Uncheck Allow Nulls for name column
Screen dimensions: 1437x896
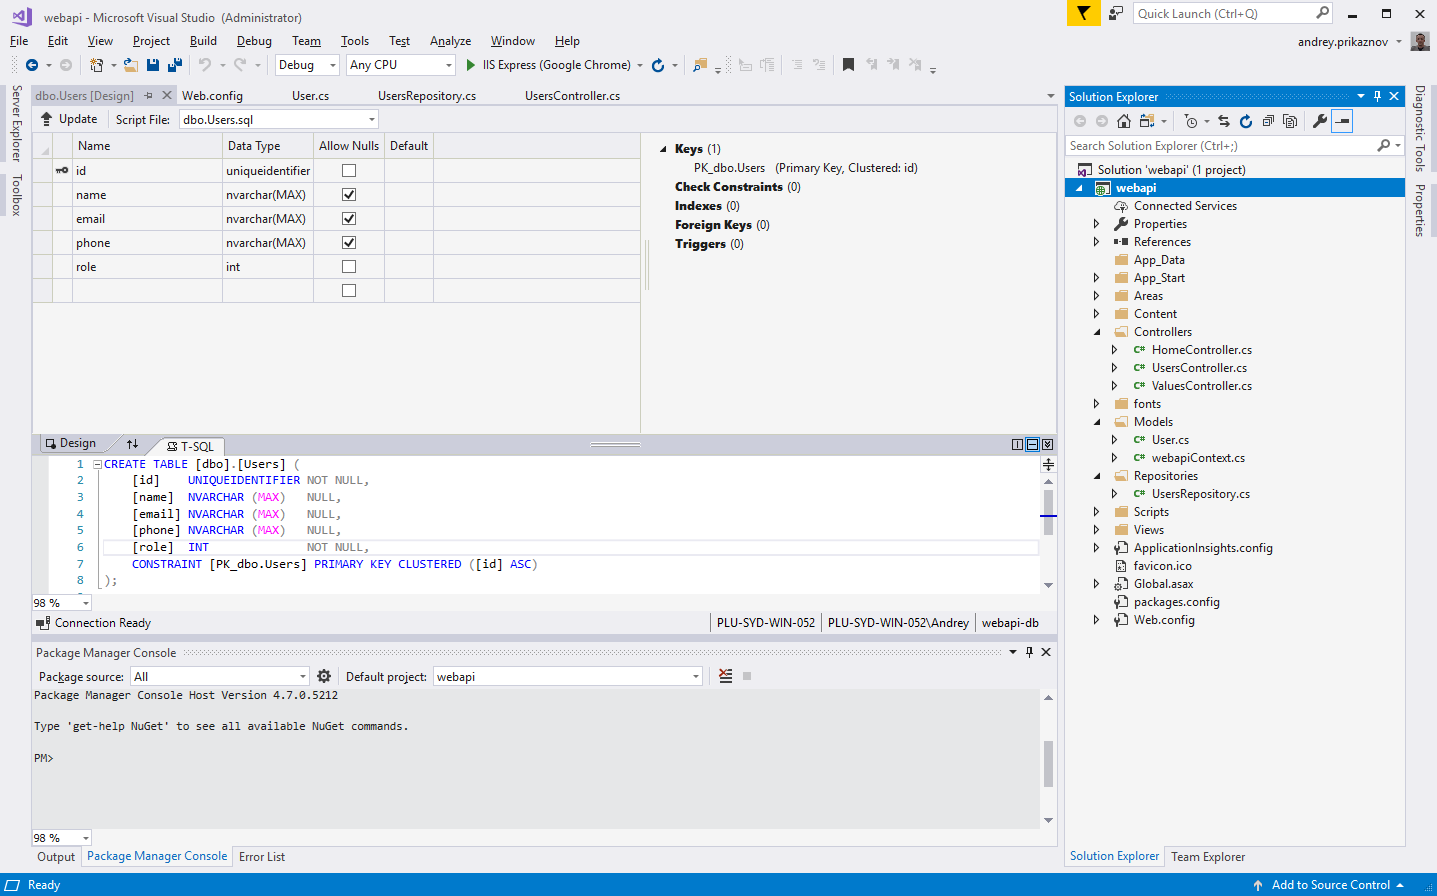pyautogui.click(x=349, y=195)
